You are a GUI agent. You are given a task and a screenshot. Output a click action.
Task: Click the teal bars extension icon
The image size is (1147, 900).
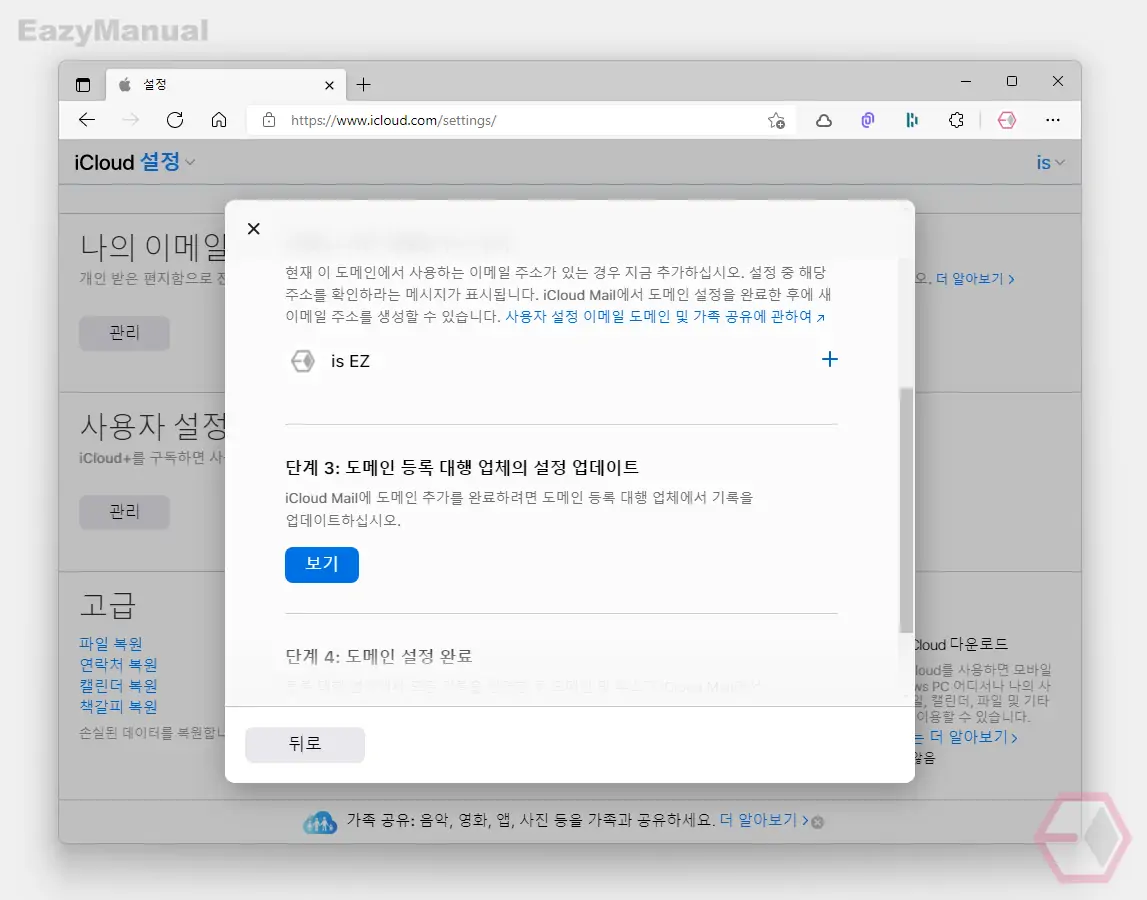[x=911, y=120]
